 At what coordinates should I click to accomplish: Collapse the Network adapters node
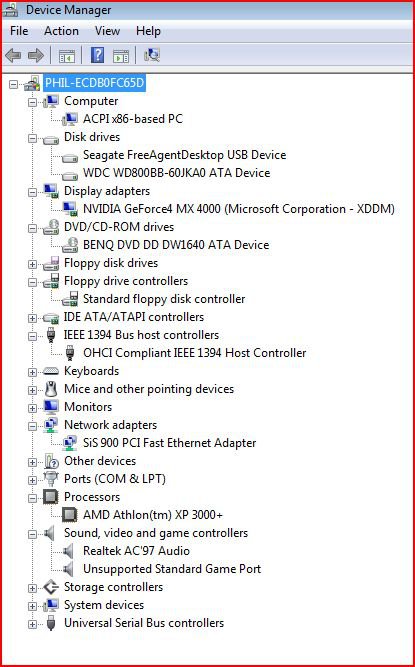(32, 426)
